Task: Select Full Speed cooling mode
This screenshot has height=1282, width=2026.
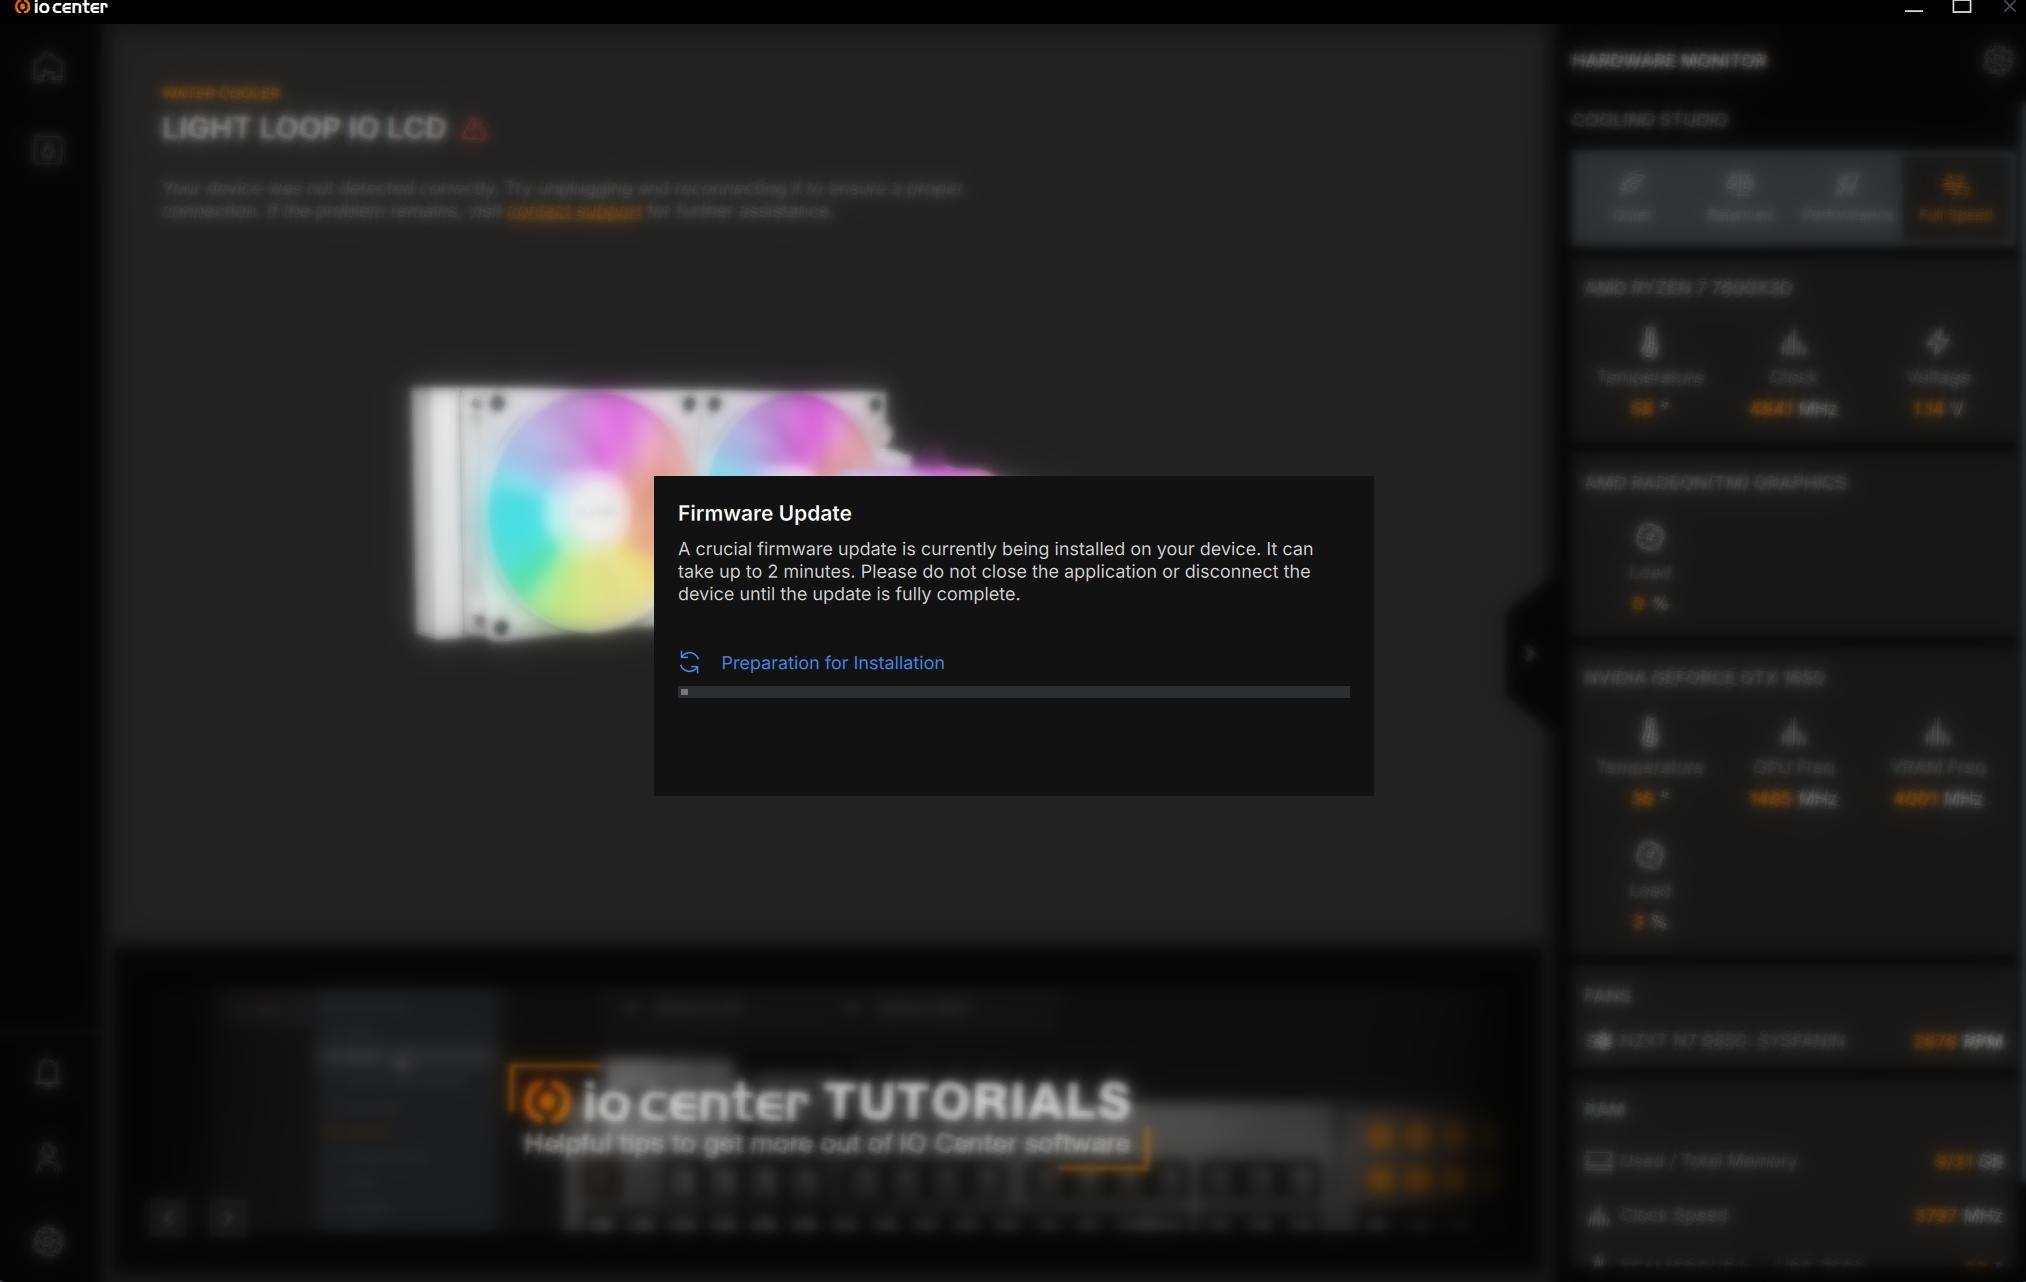Action: pyautogui.click(x=1955, y=197)
